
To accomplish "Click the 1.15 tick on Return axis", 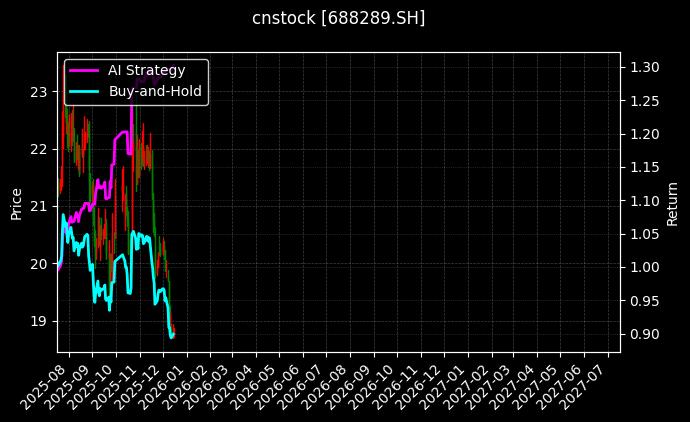I will coord(644,168).
